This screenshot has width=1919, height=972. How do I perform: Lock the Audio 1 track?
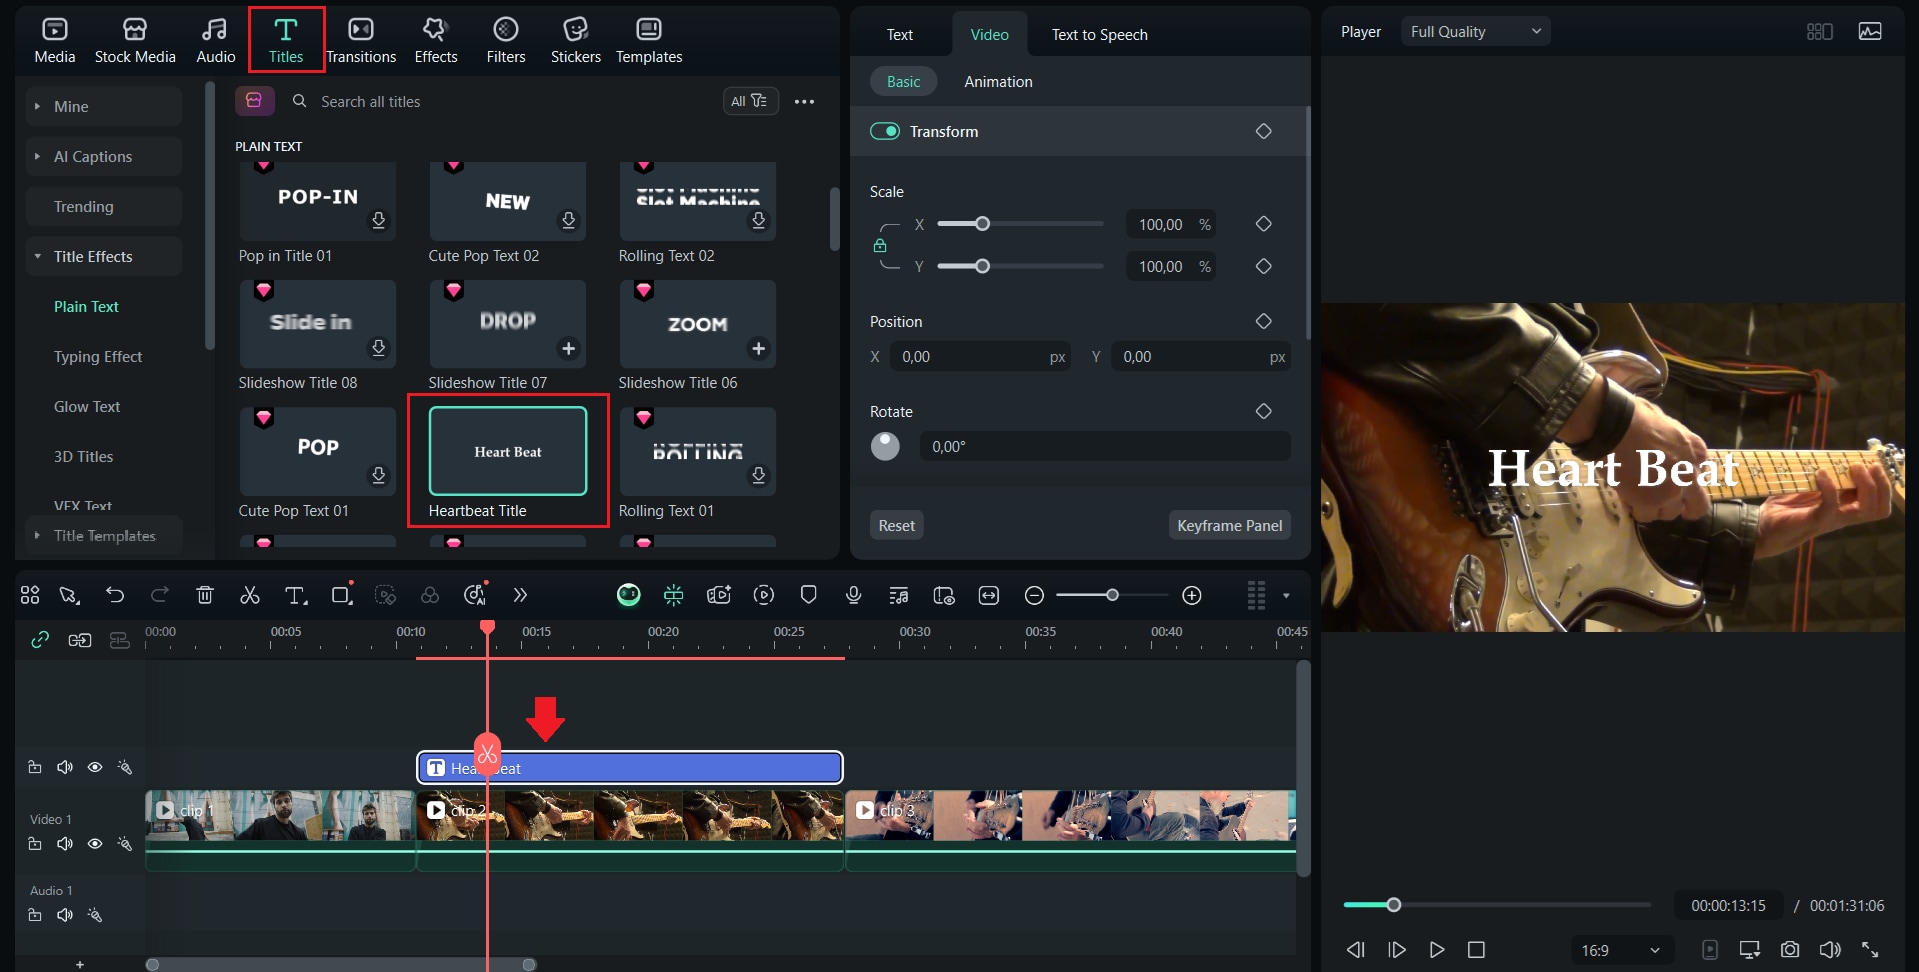tap(35, 915)
